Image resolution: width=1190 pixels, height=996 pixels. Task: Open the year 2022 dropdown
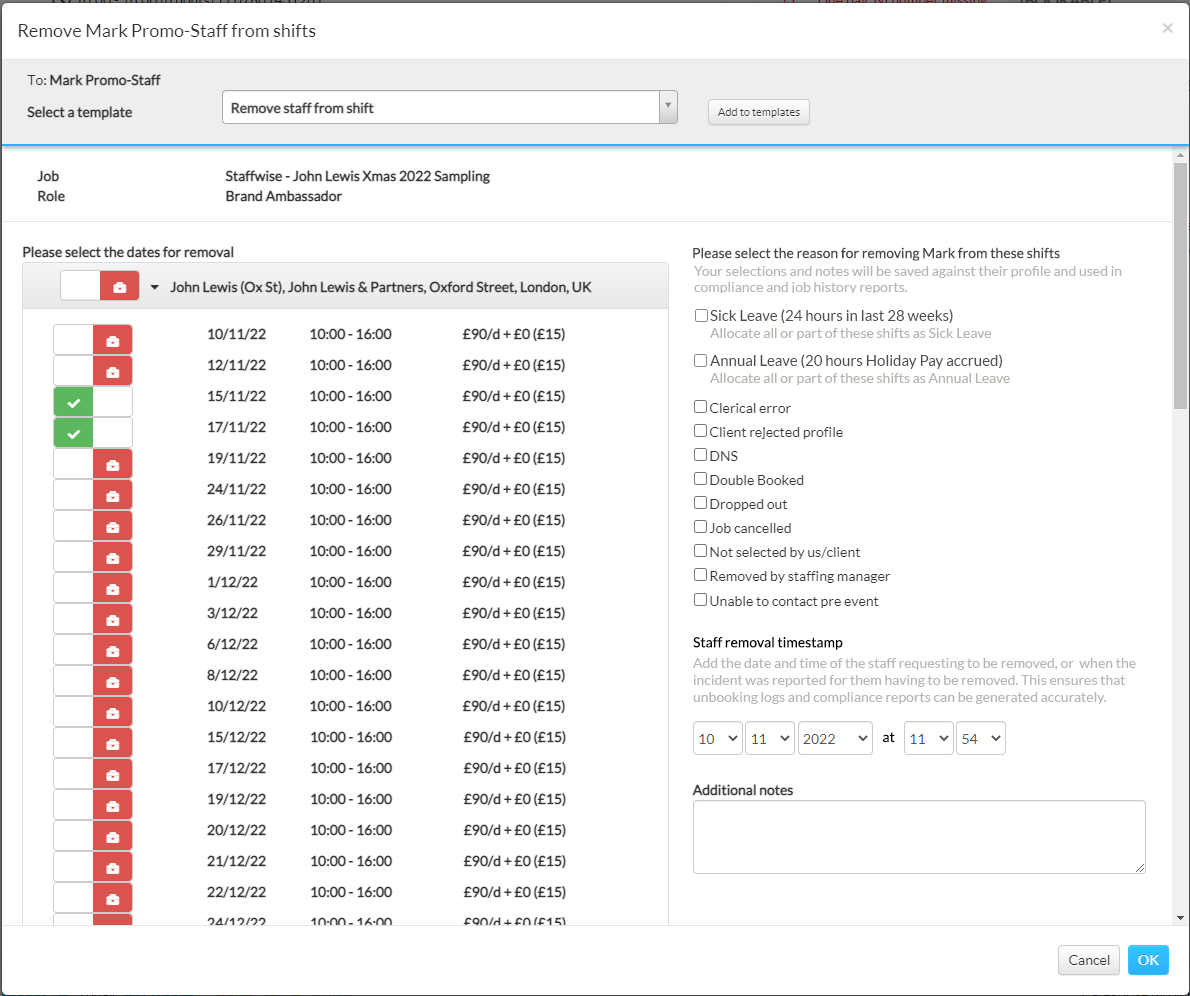click(x=835, y=739)
